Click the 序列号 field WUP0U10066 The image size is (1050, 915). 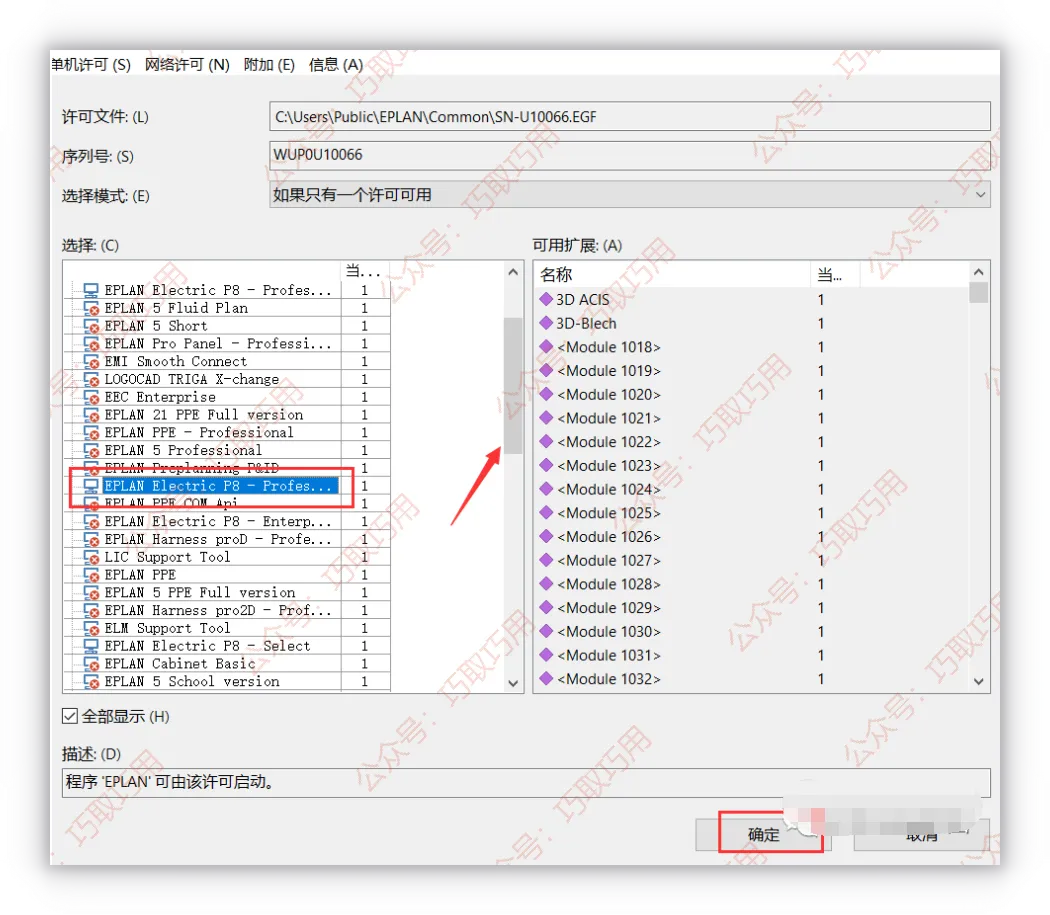point(629,155)
